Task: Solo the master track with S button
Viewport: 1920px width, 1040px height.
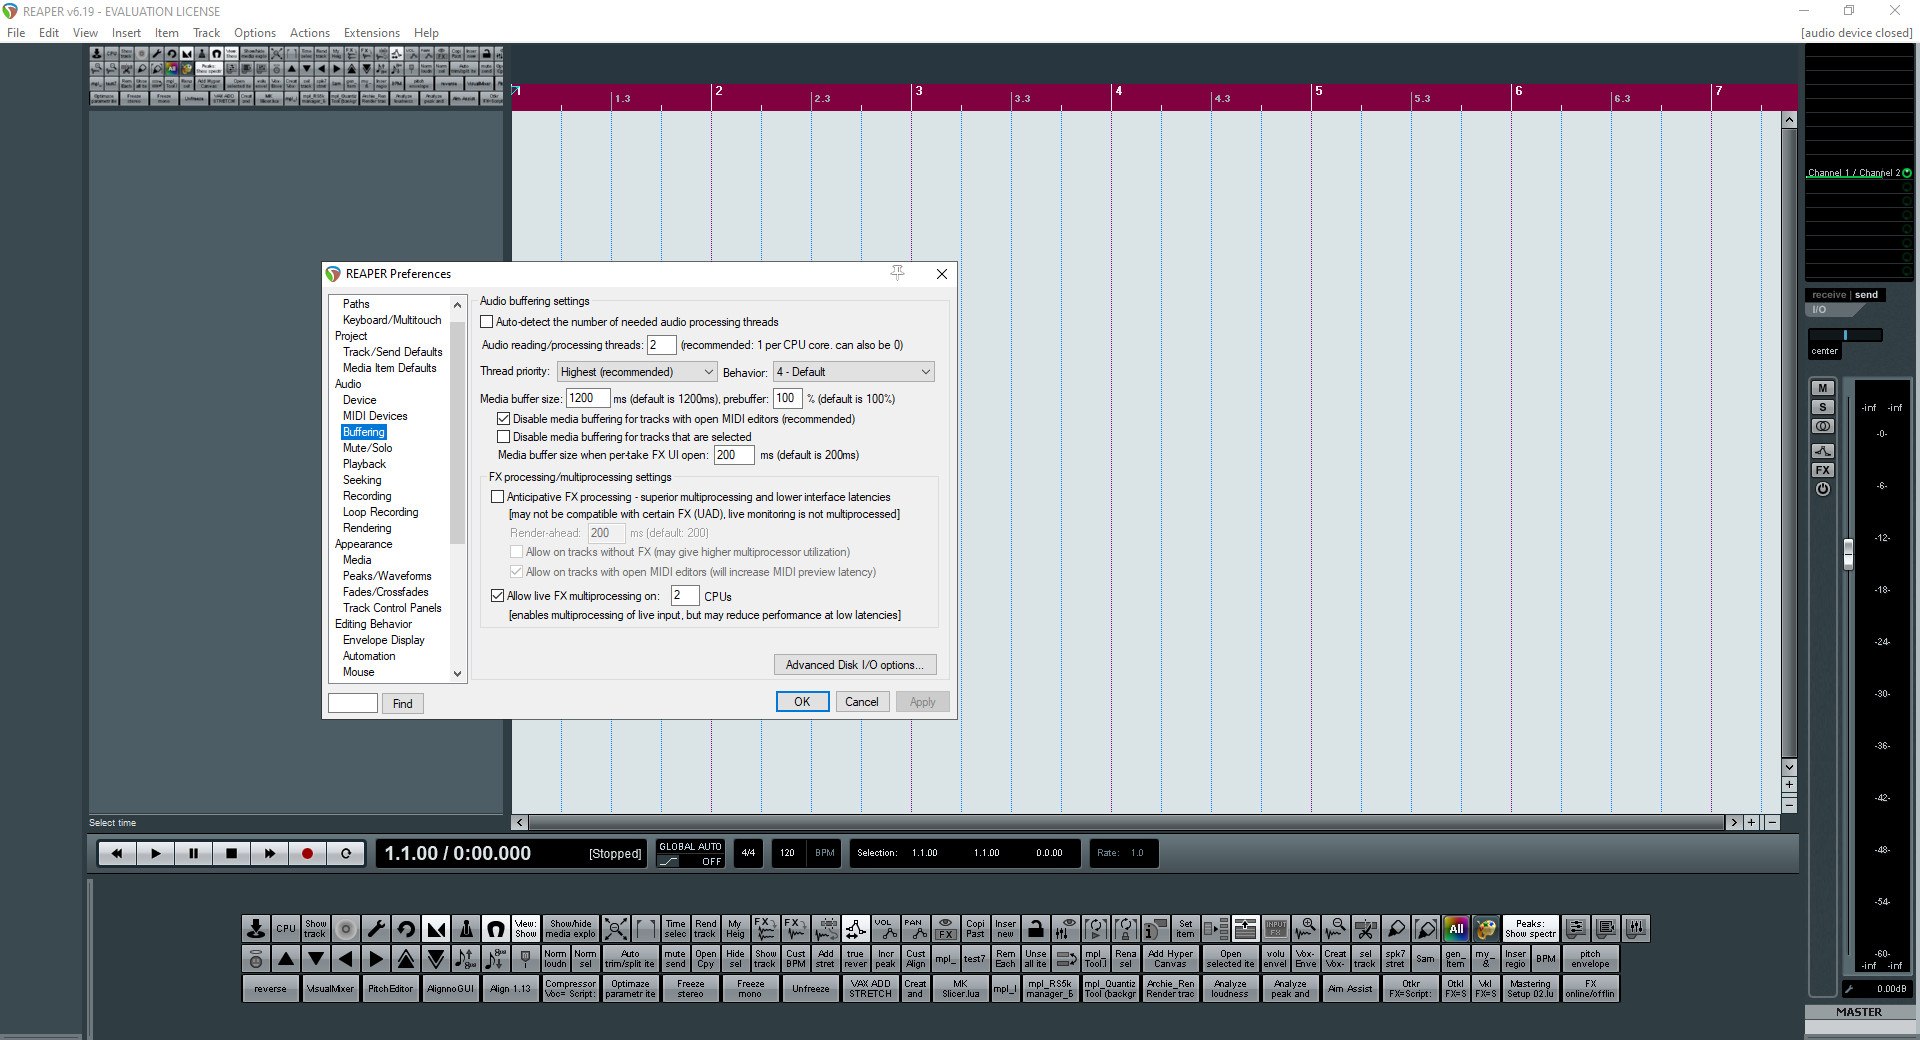Action: (x=1823, y=407)
